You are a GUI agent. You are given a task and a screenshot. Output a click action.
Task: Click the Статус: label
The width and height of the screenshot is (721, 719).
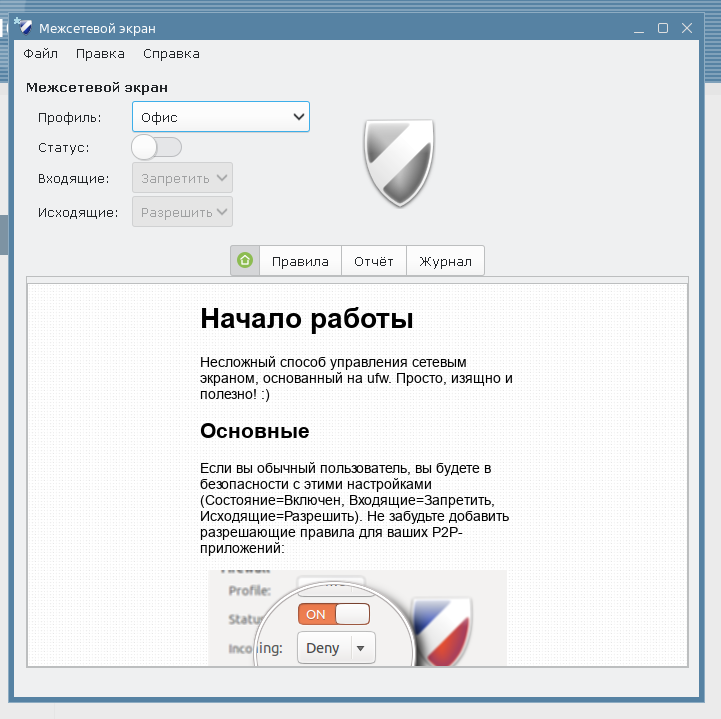(x=63, y=148)
